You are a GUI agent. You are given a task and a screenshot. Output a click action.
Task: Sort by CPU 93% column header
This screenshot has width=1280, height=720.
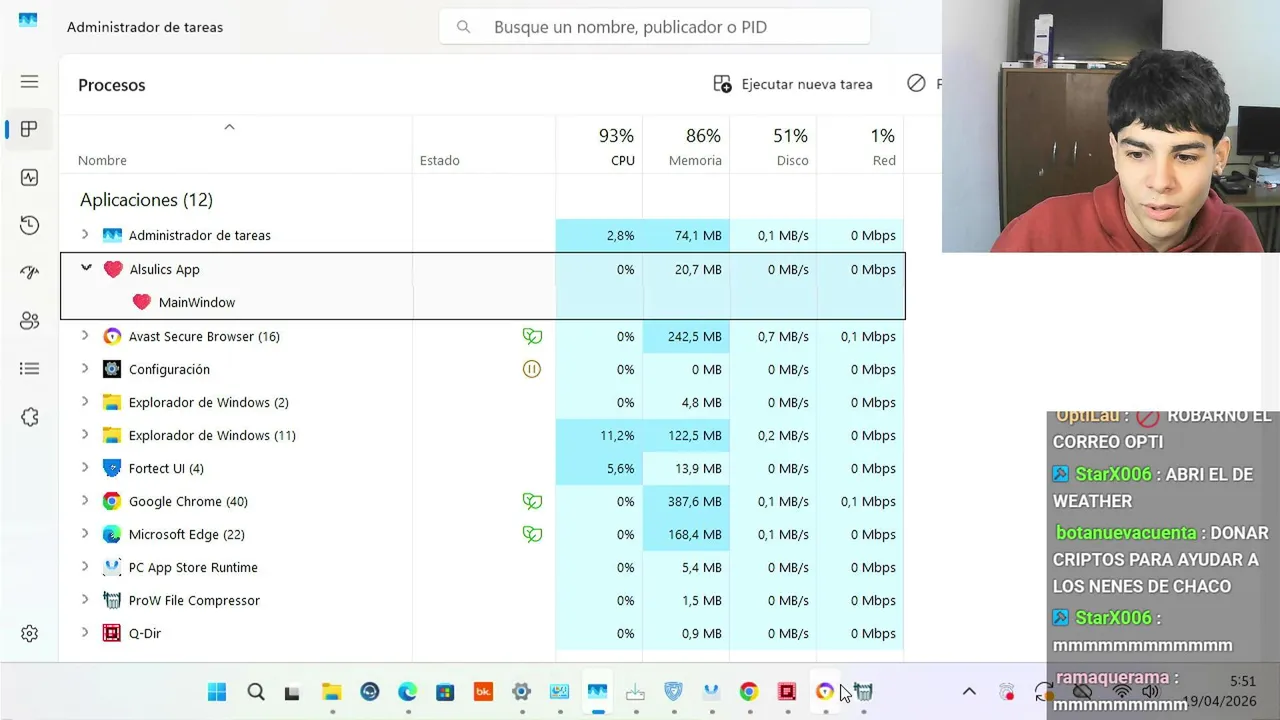pos(599,145)
